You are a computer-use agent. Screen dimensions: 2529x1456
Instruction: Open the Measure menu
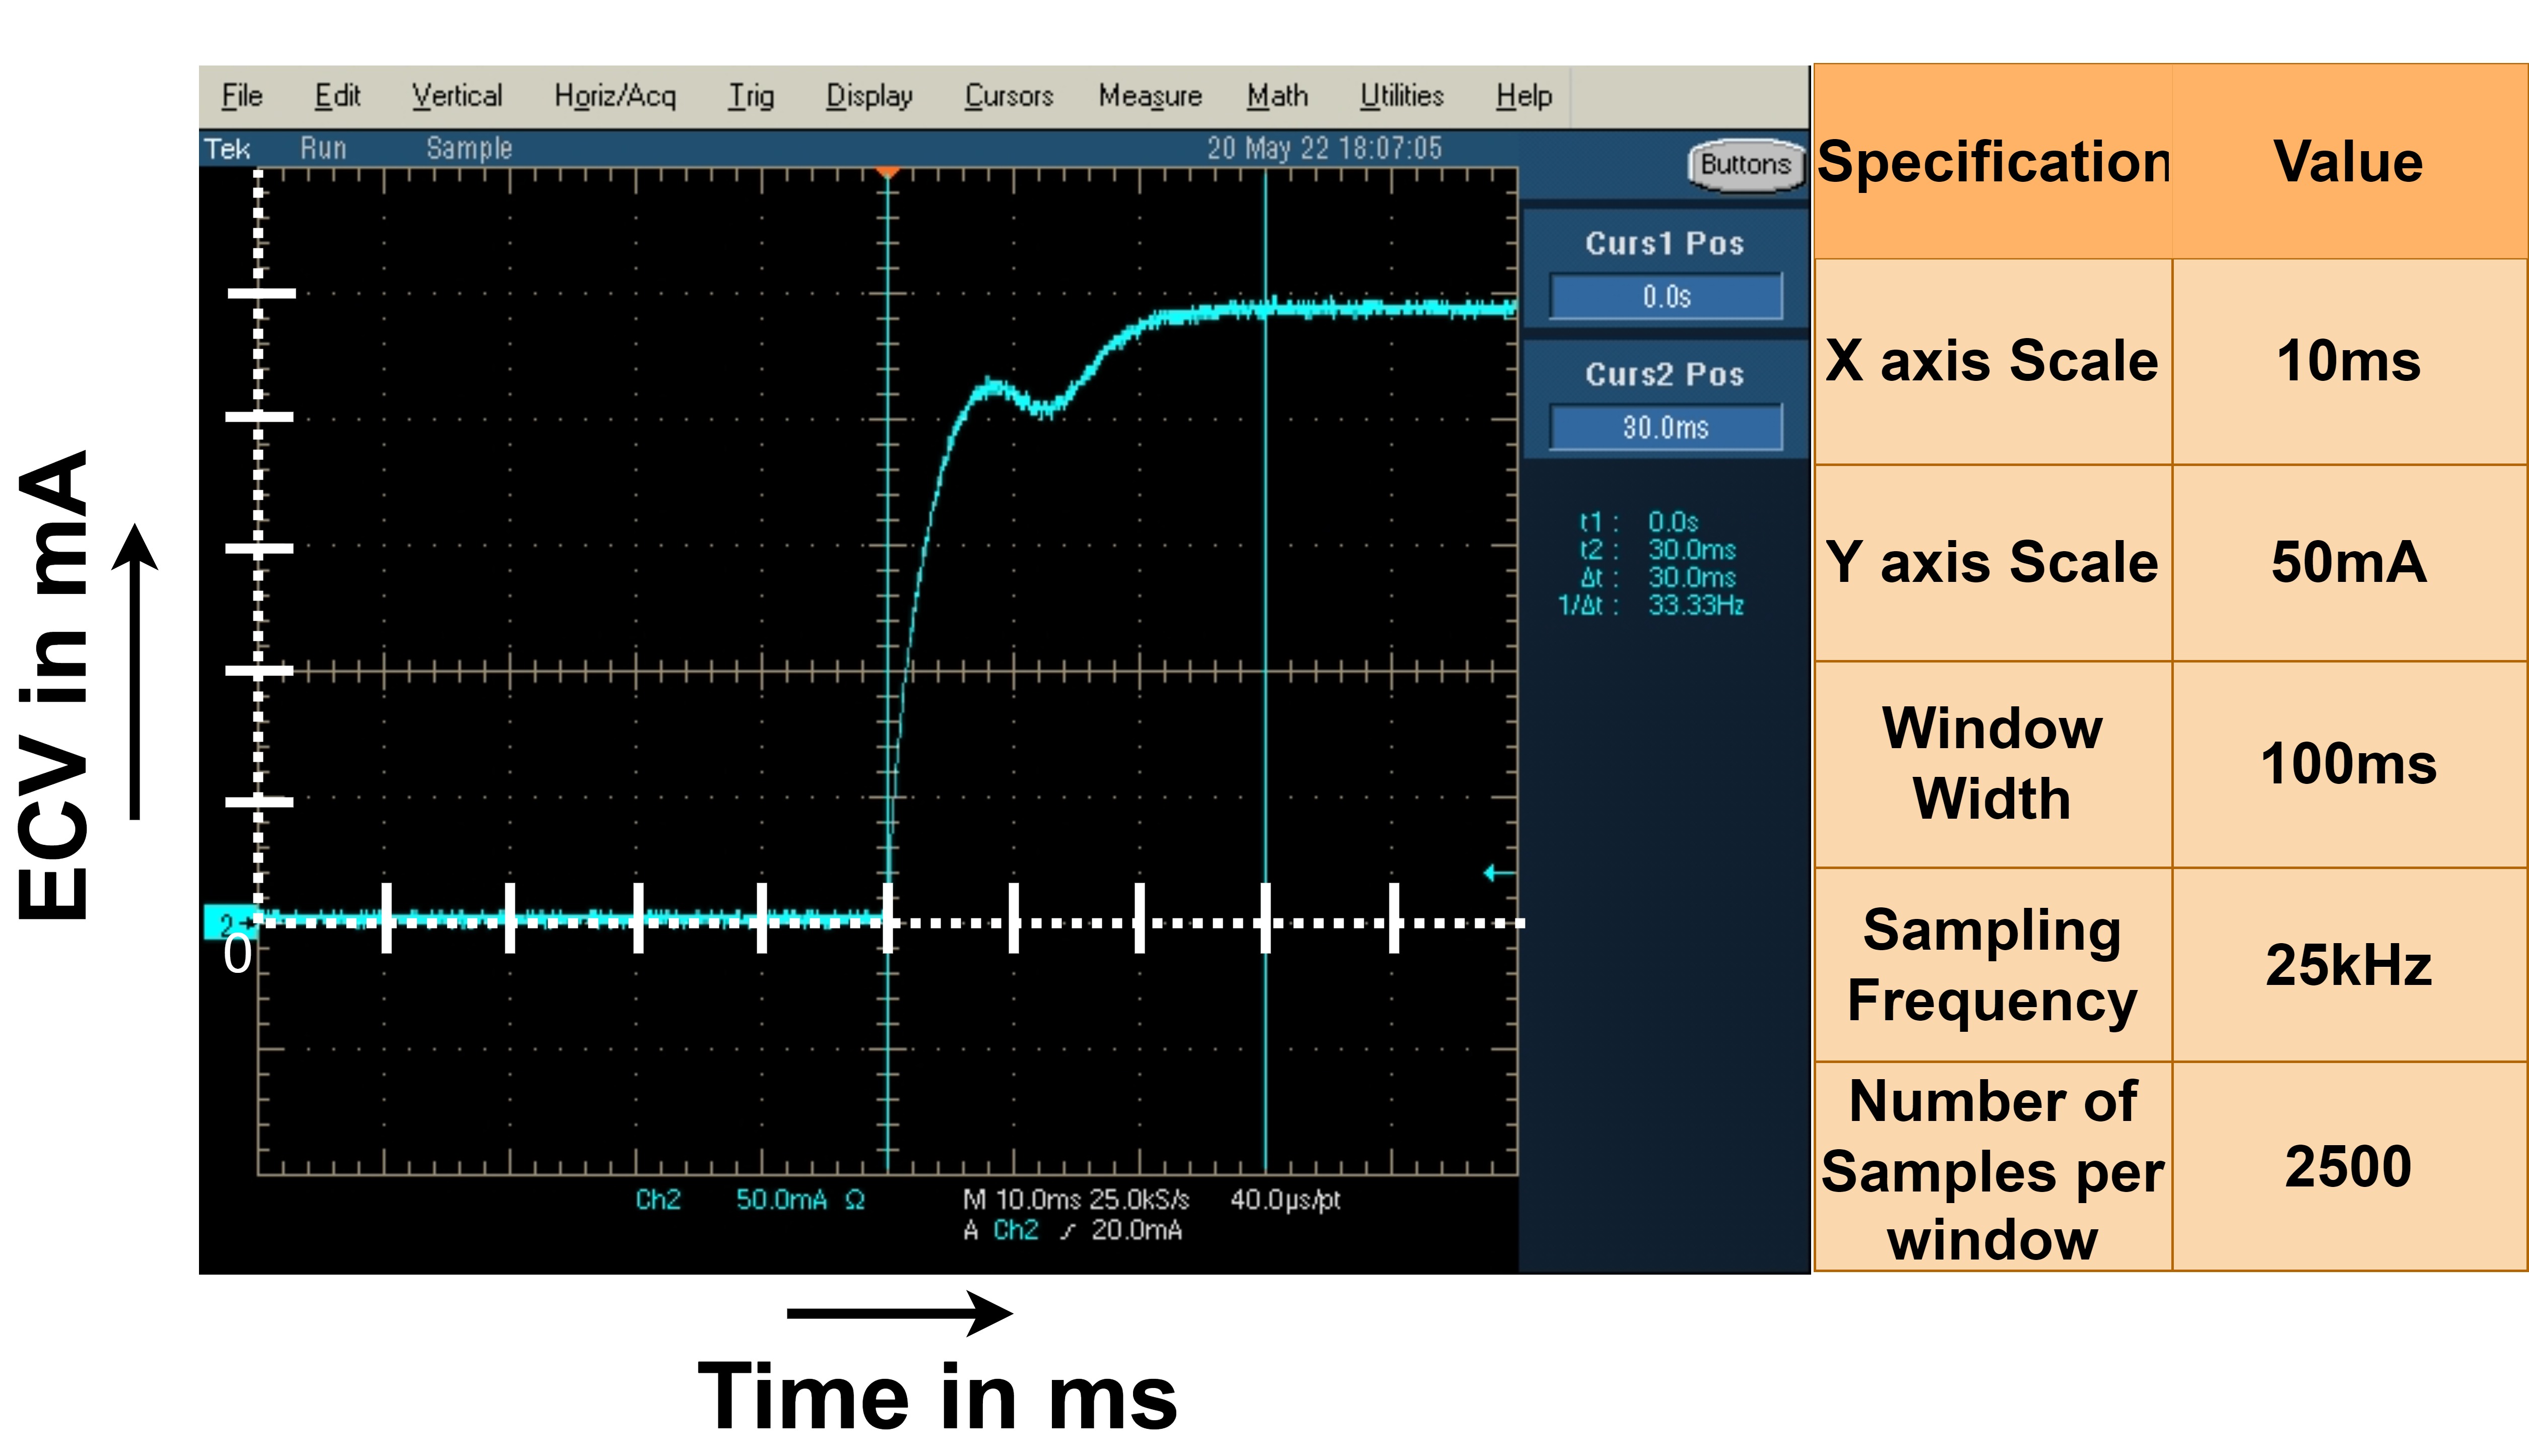pos(1150,96)
